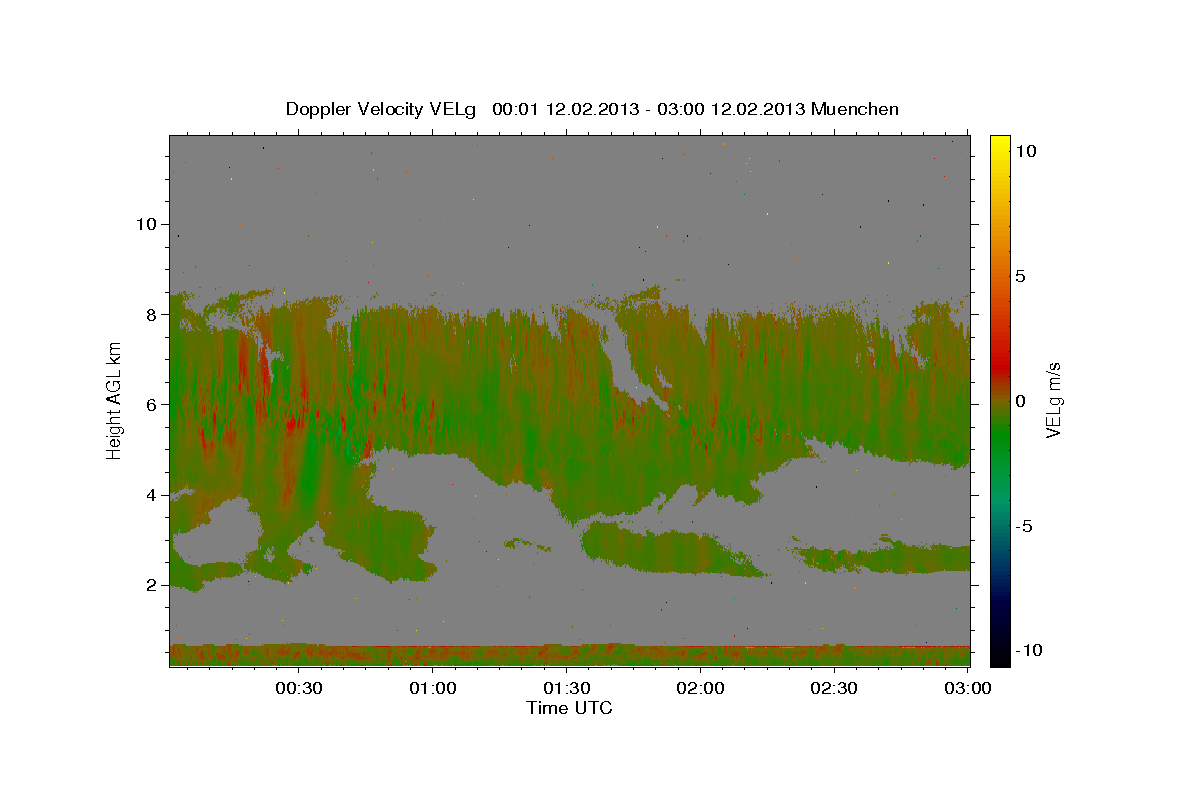This screenshot has height=800, width=1200.
Task: Click the 01:00 time tick label
Action: 433,689
